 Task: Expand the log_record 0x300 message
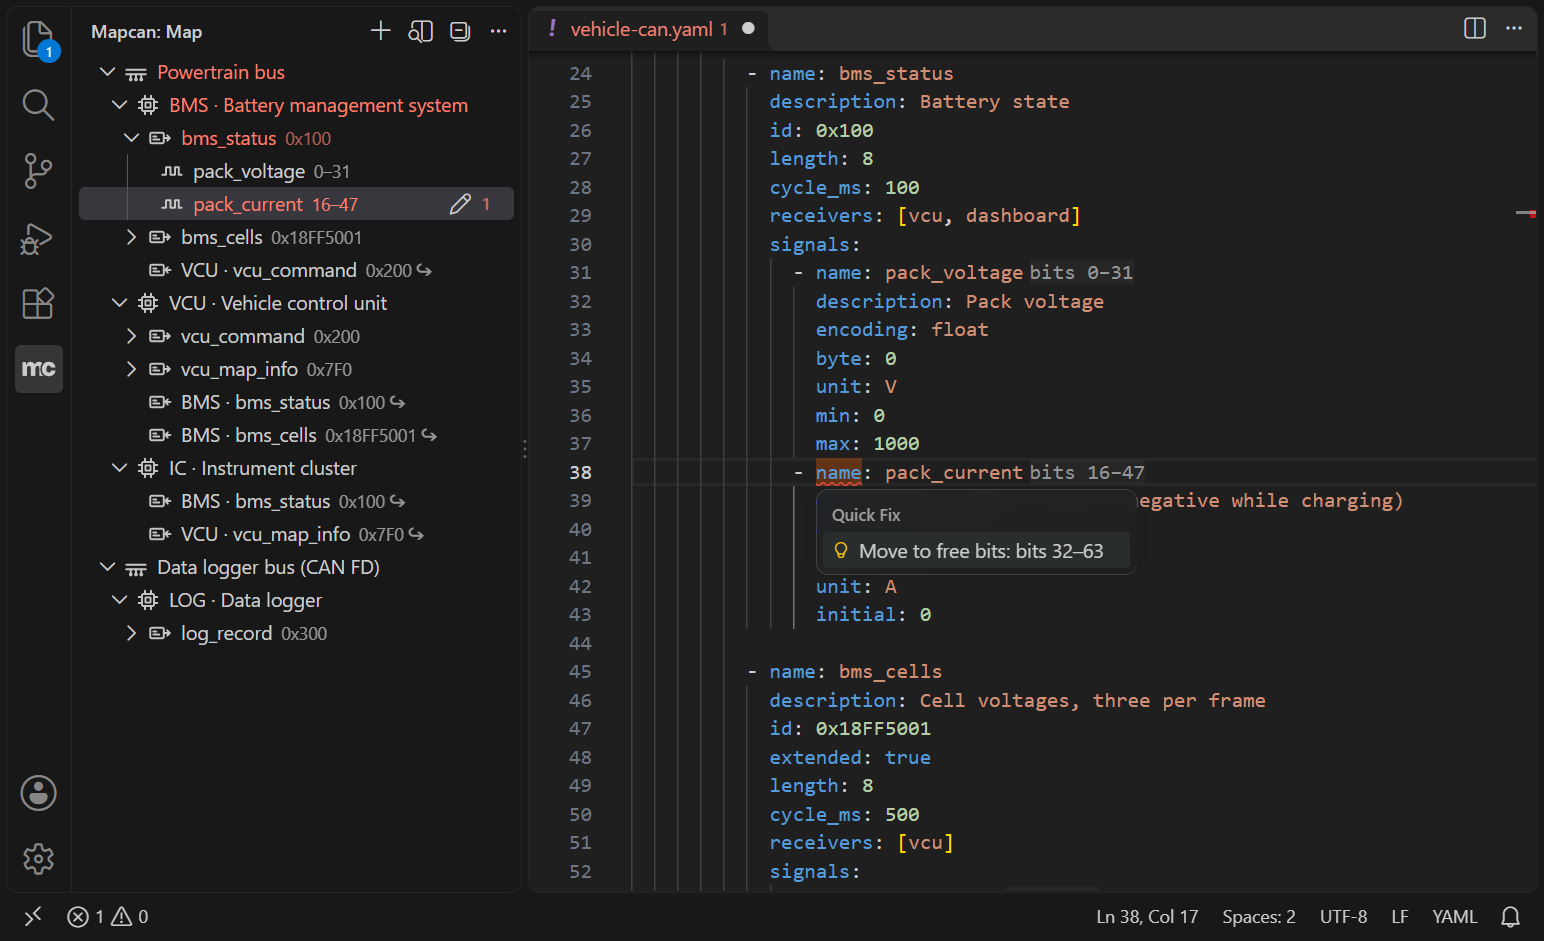tap(131, 633)
